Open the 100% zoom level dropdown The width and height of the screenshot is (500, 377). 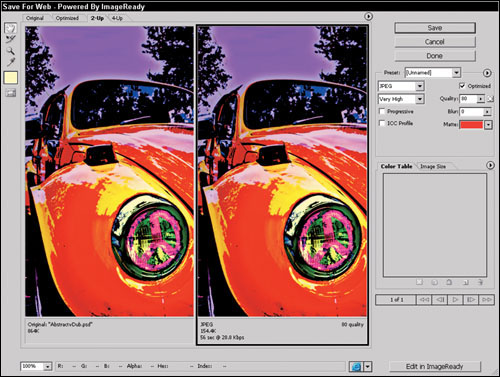point(36,366)
